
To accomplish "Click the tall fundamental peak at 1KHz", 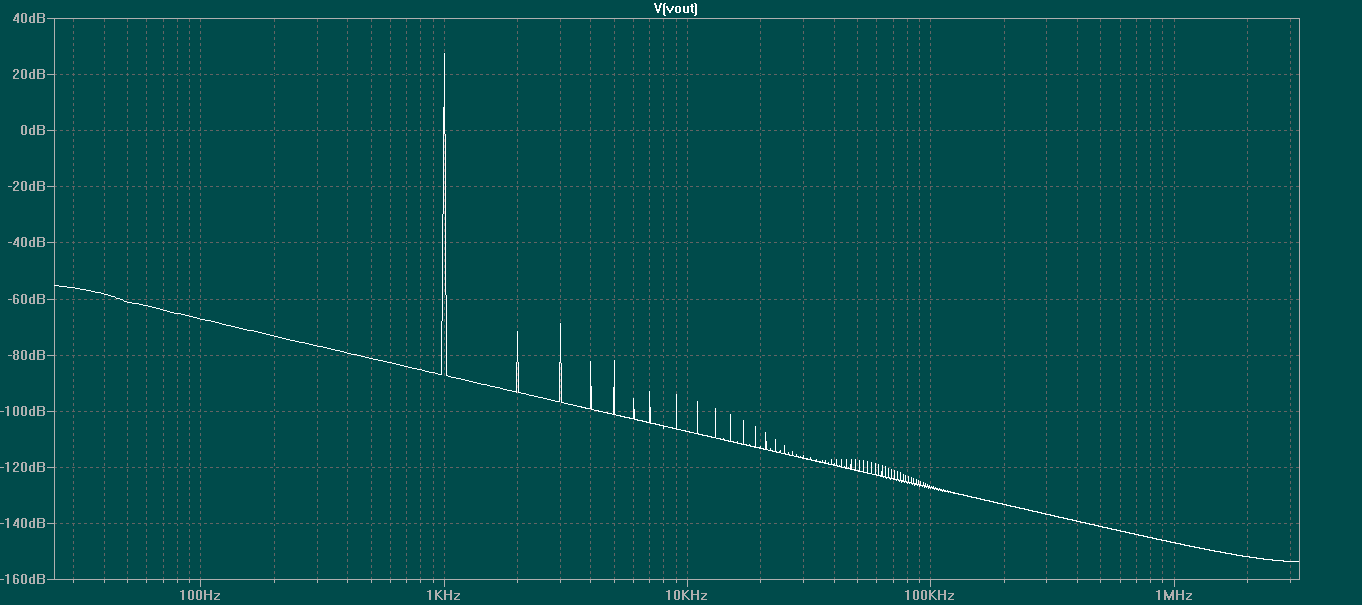I will pyautogui.click(x=444, y=214).
